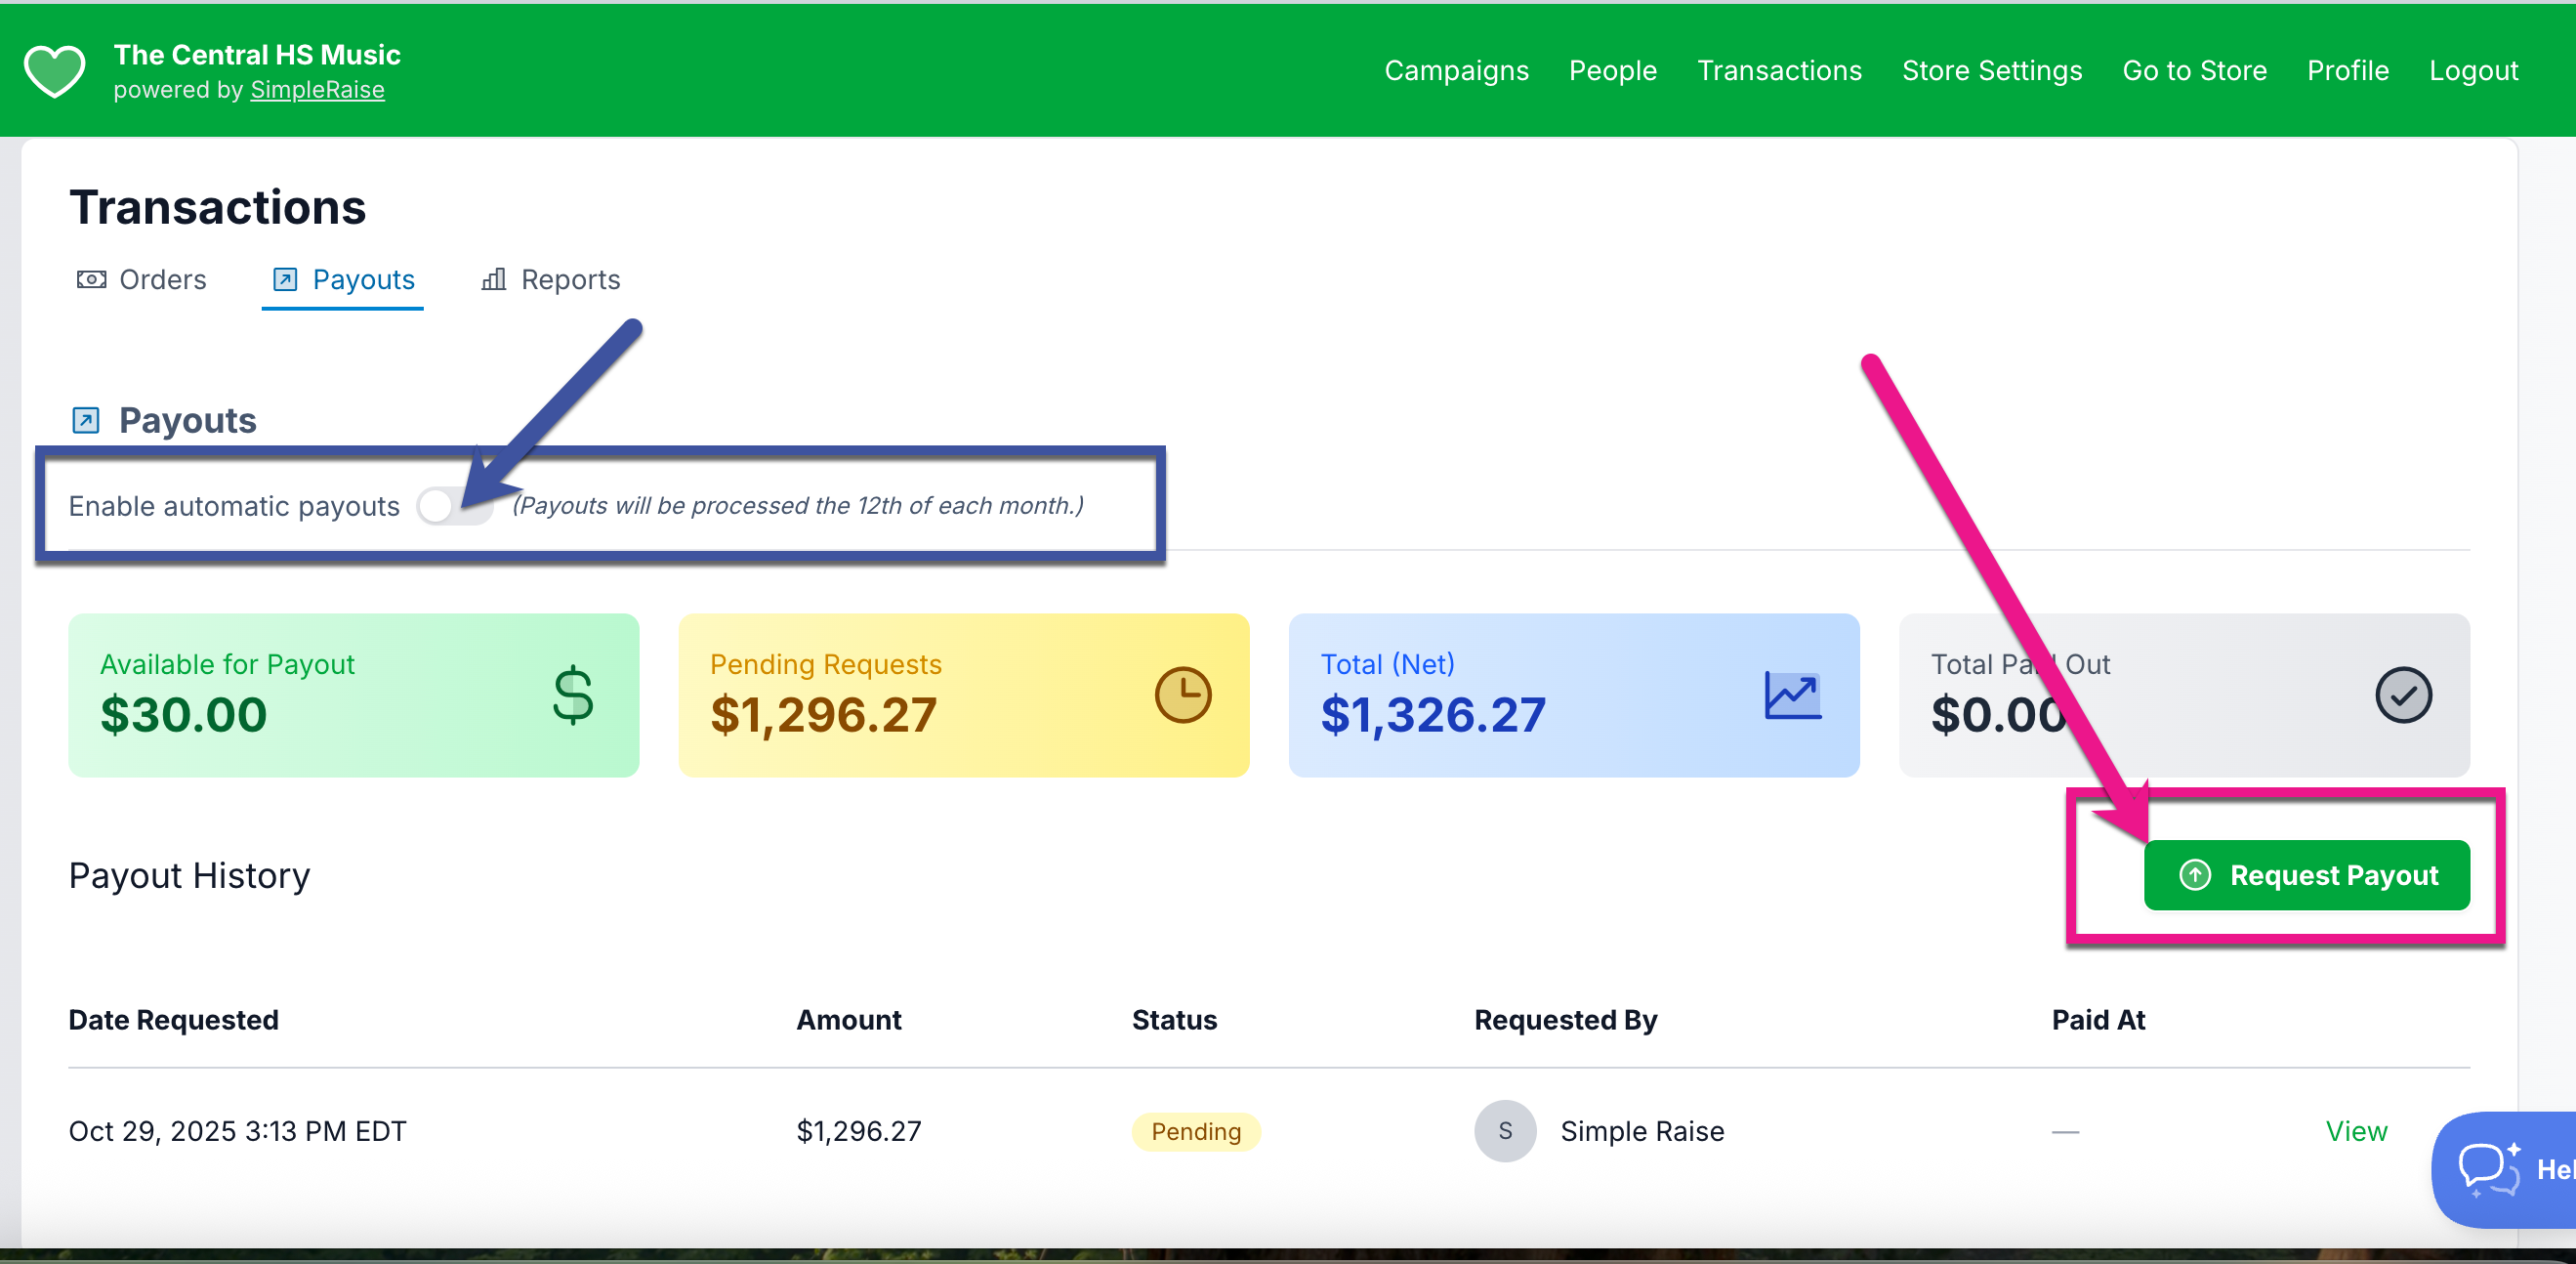Click the SimpleRaise heart logo
The width and height of the screenshot is (2576, 1264).
coord(54,70)
